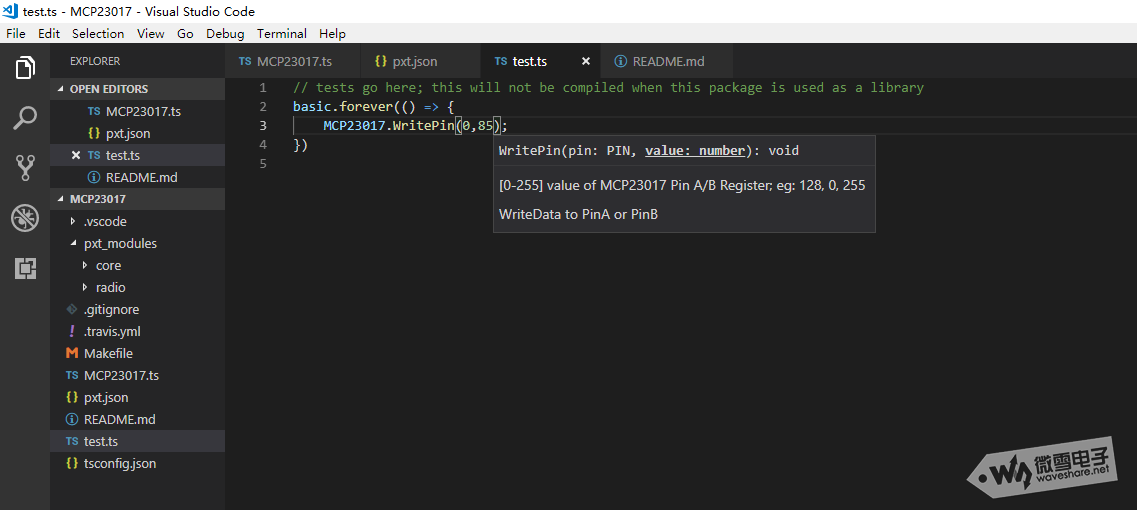Image resolution: width=1137 pixels, height=510 pixels.
Task: Open the Go menu
Action: [x=185, y=33]
